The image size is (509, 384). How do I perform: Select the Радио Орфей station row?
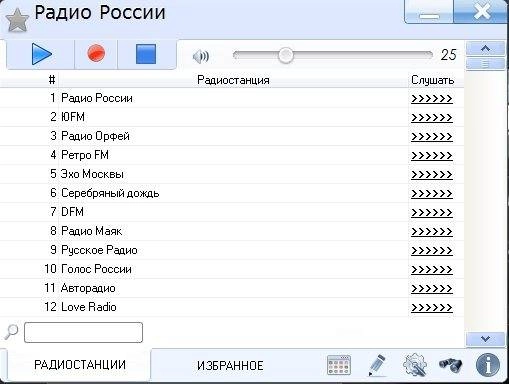coord(232,136)
